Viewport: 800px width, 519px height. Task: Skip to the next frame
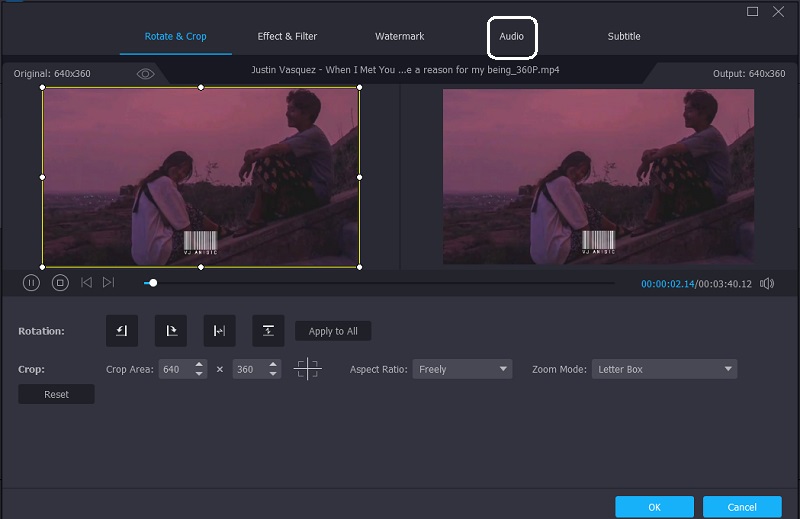click(x=108, y=283)
